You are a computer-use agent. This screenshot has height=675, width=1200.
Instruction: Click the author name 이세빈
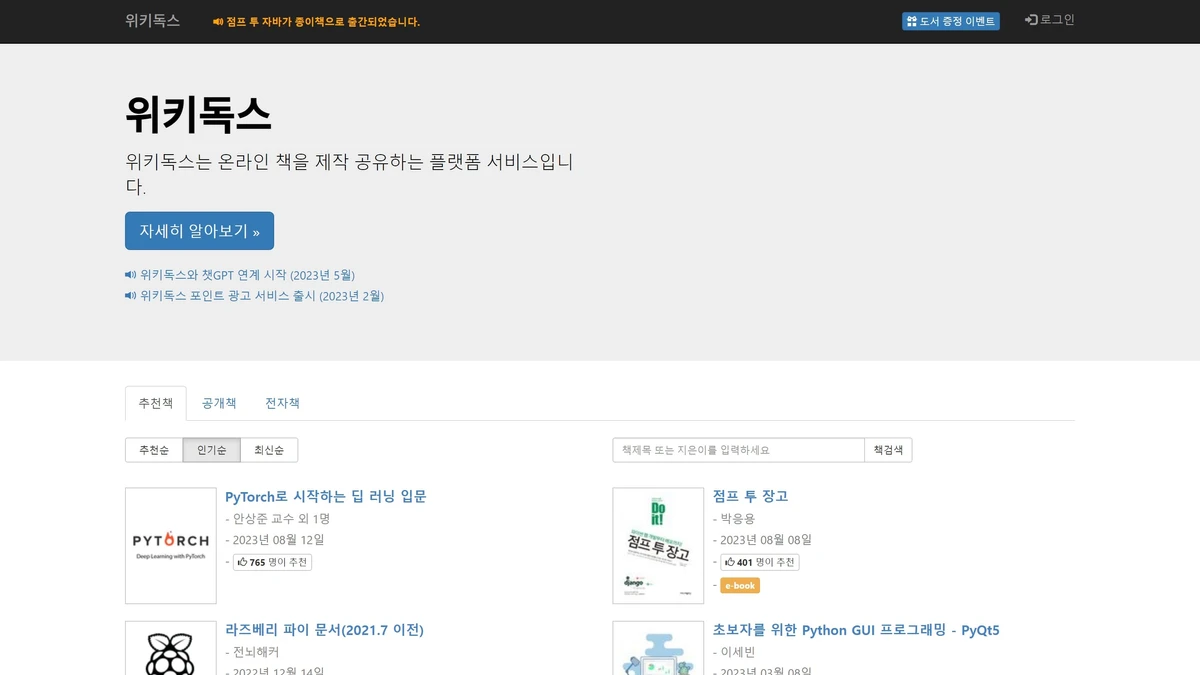[737, 652]
